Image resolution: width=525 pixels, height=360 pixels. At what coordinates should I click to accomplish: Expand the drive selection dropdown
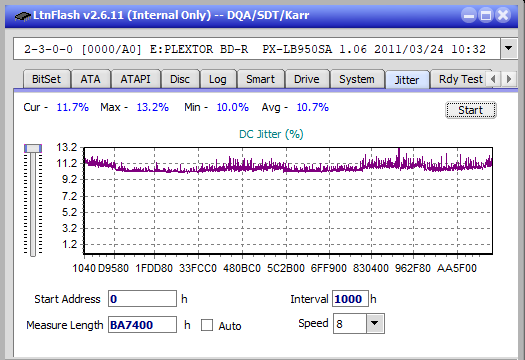point(509,49)
